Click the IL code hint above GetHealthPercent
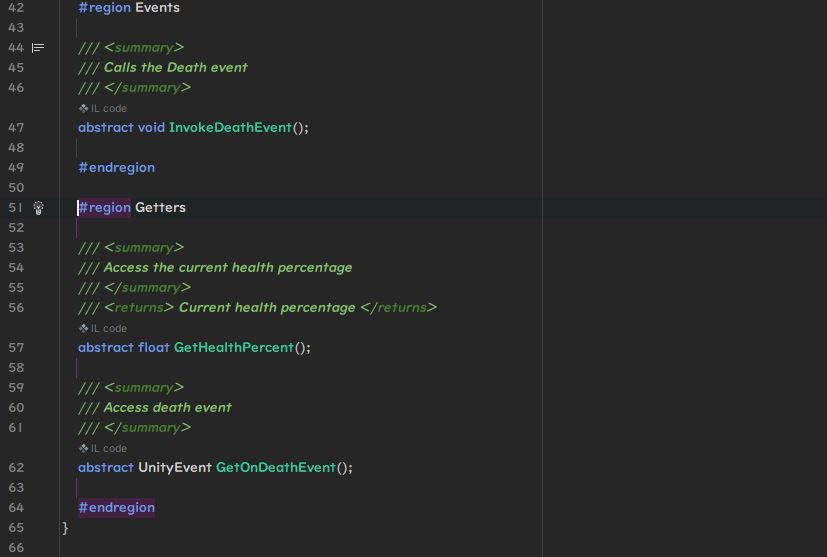827x557 pixels. click(103, 328)
